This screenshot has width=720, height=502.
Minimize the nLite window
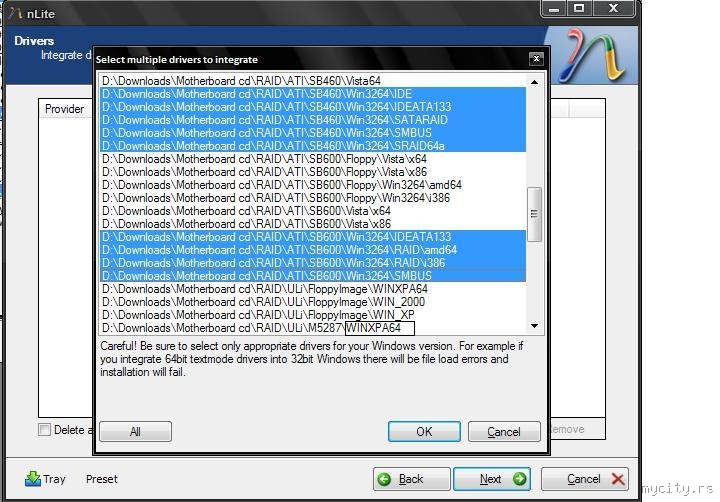coord(554,8)
